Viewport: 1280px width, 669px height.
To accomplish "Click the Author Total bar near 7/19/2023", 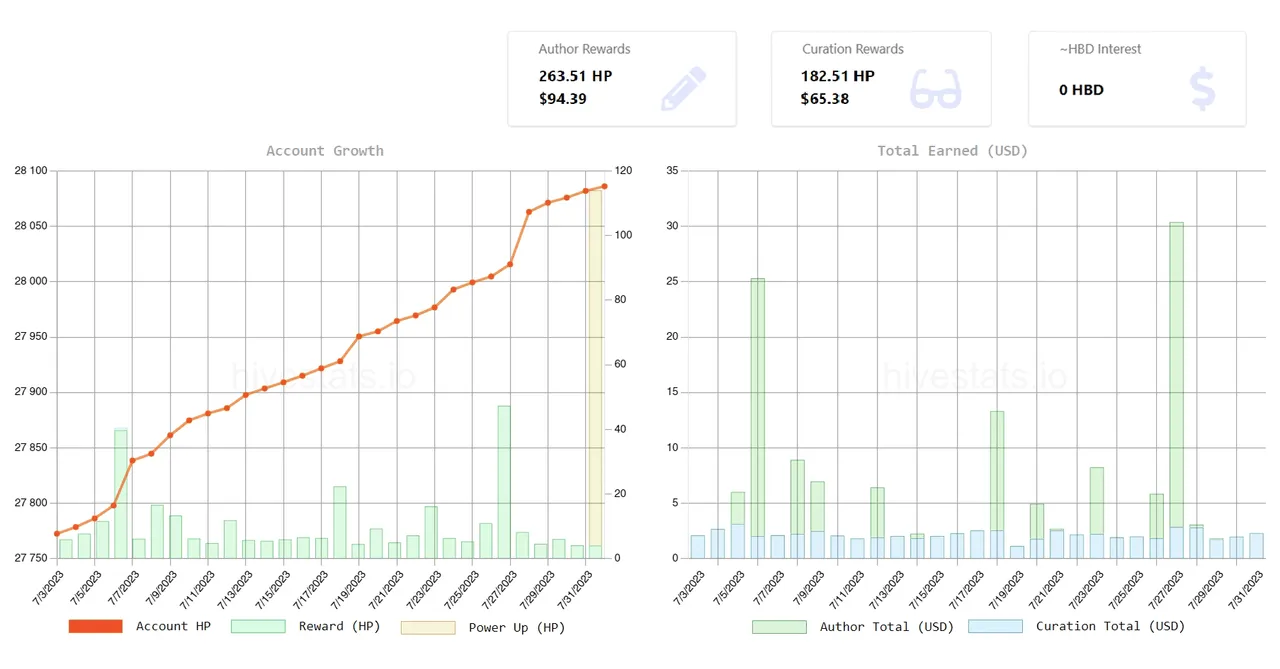I will [x=997, y=471].
